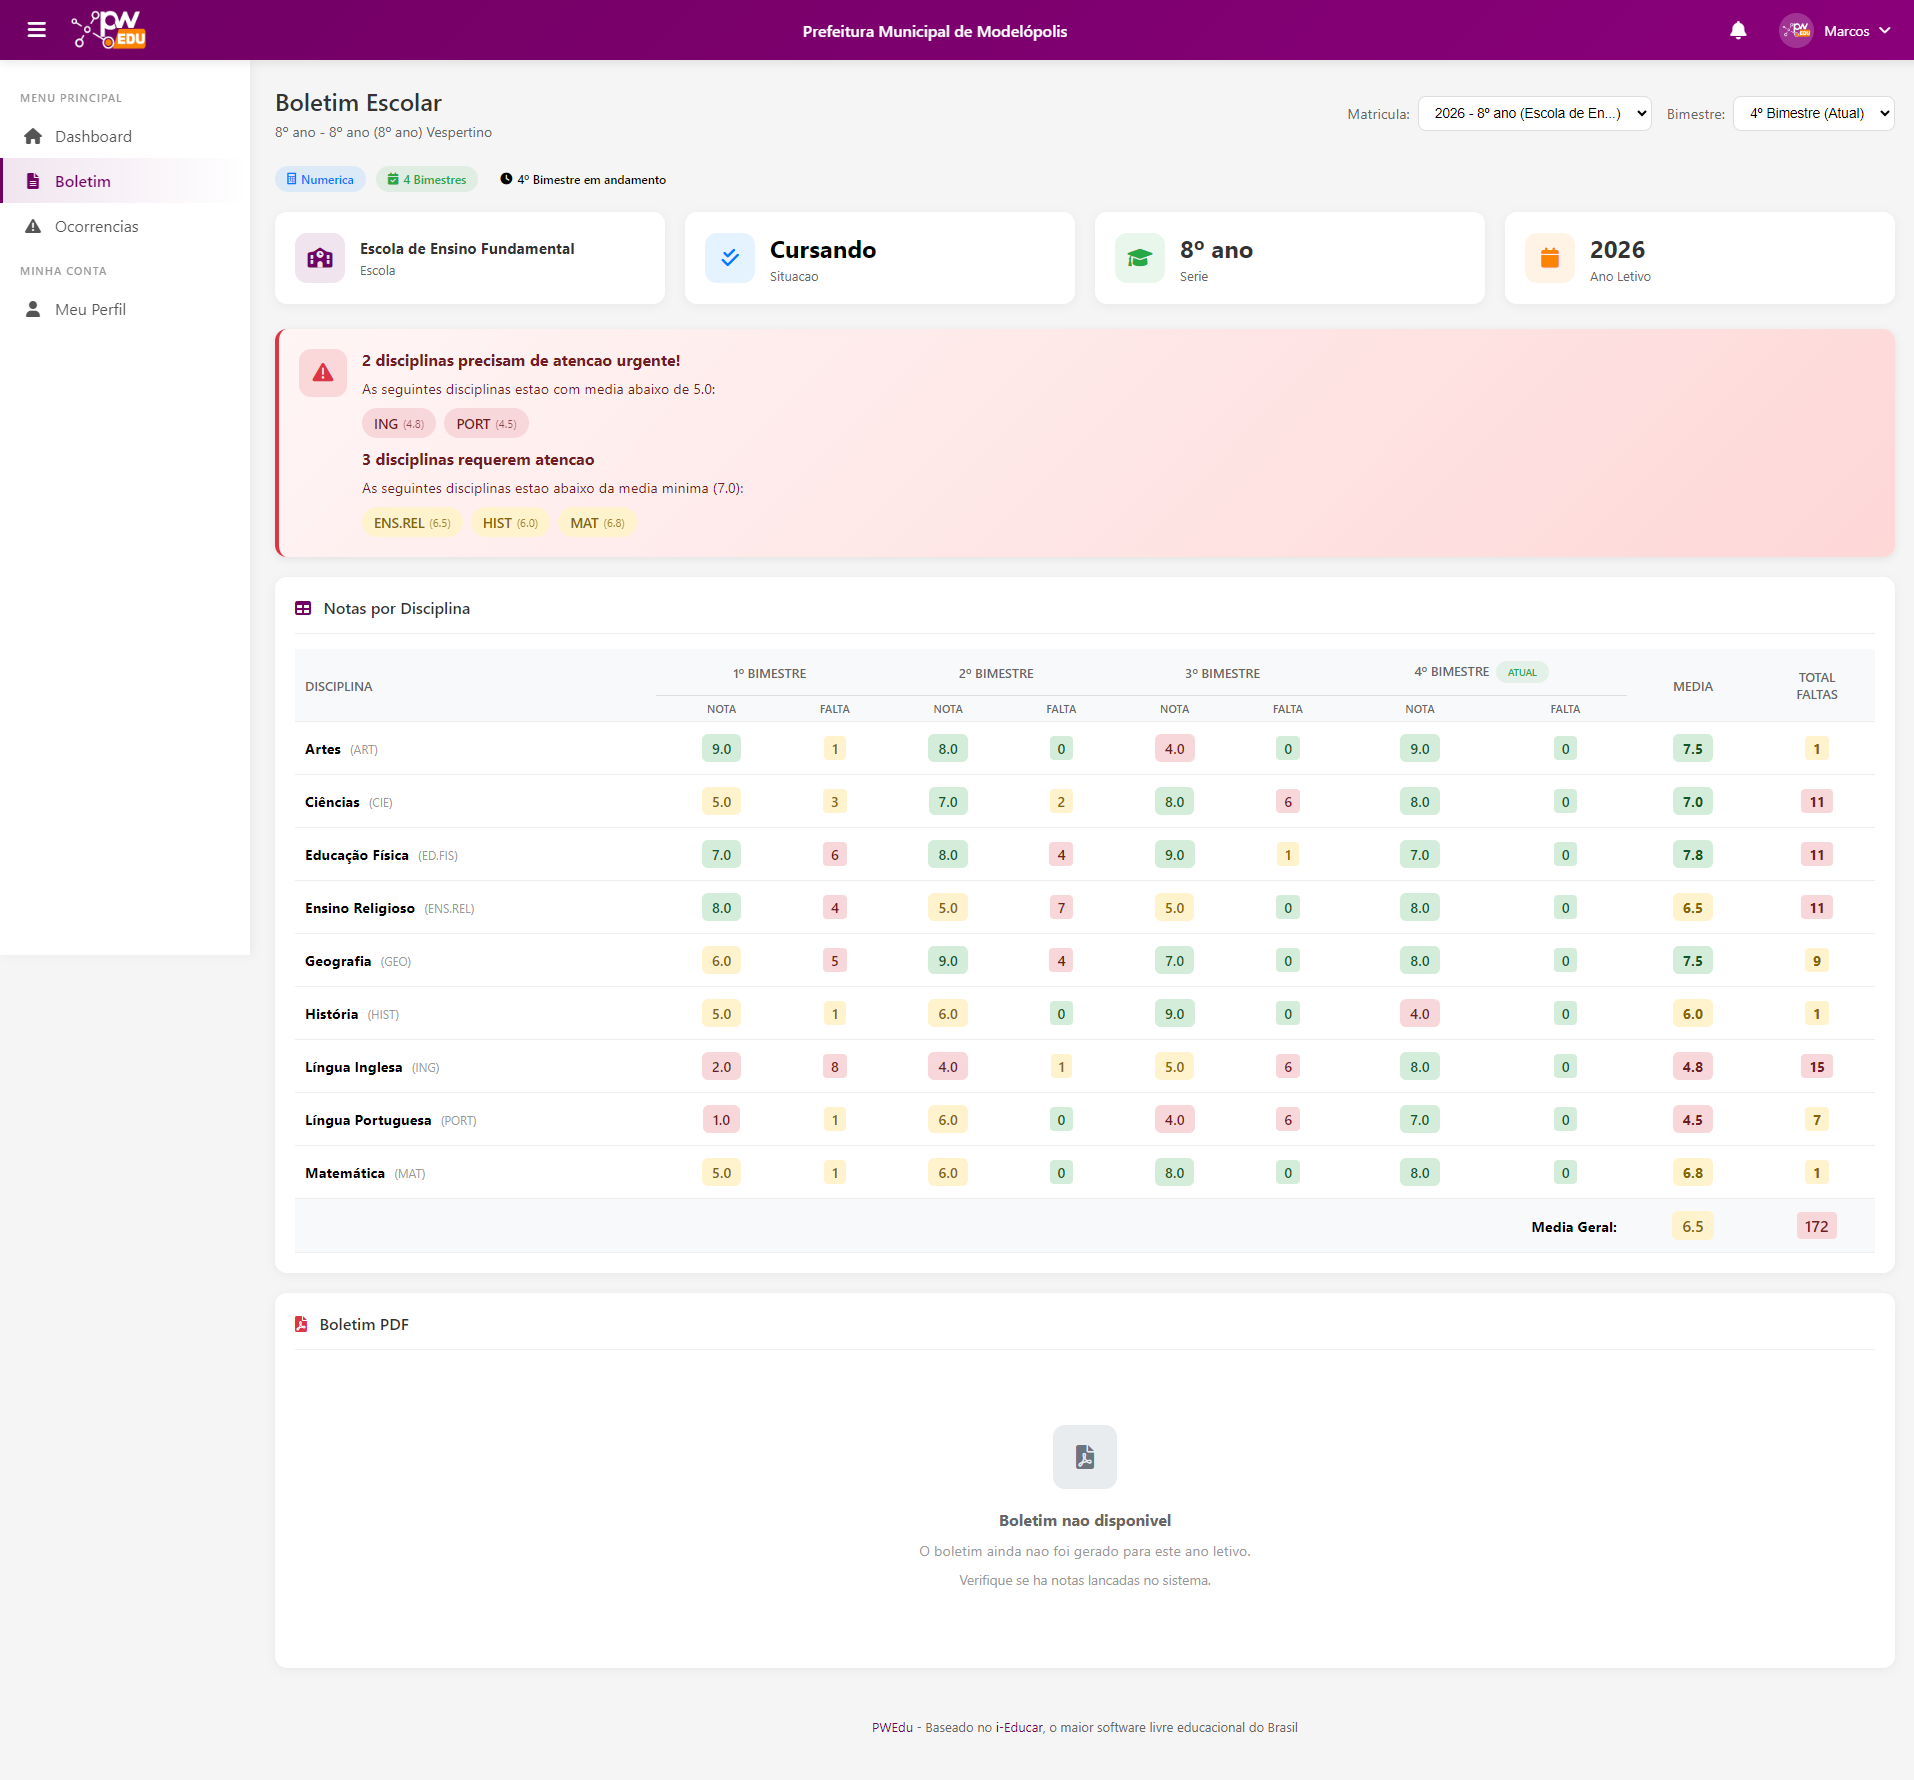Viewport: 1914px width, 1780px height.
Task: Click the Cursando checkmark icon
Action: click(x=730, y=258)
